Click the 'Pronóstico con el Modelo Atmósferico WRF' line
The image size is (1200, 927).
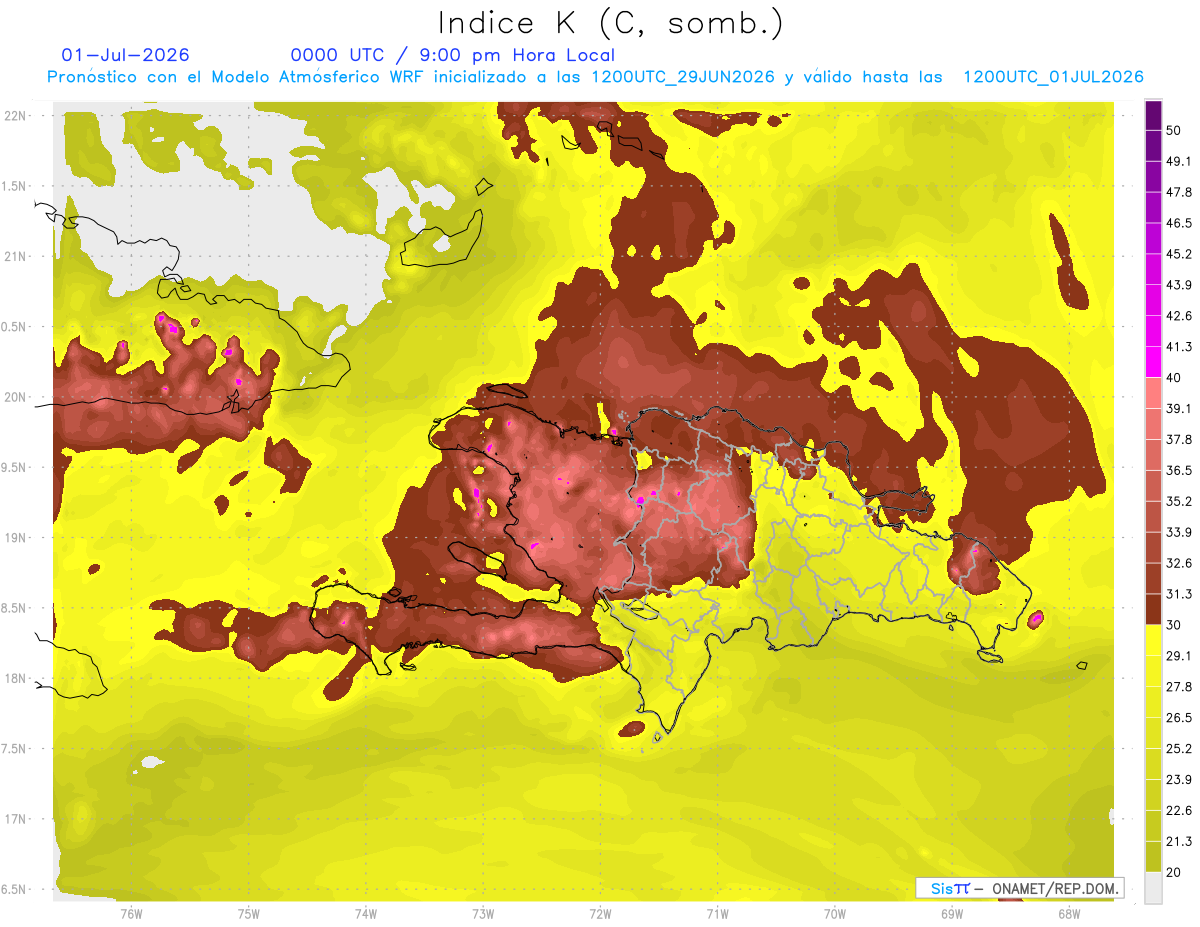pos(595,77)
